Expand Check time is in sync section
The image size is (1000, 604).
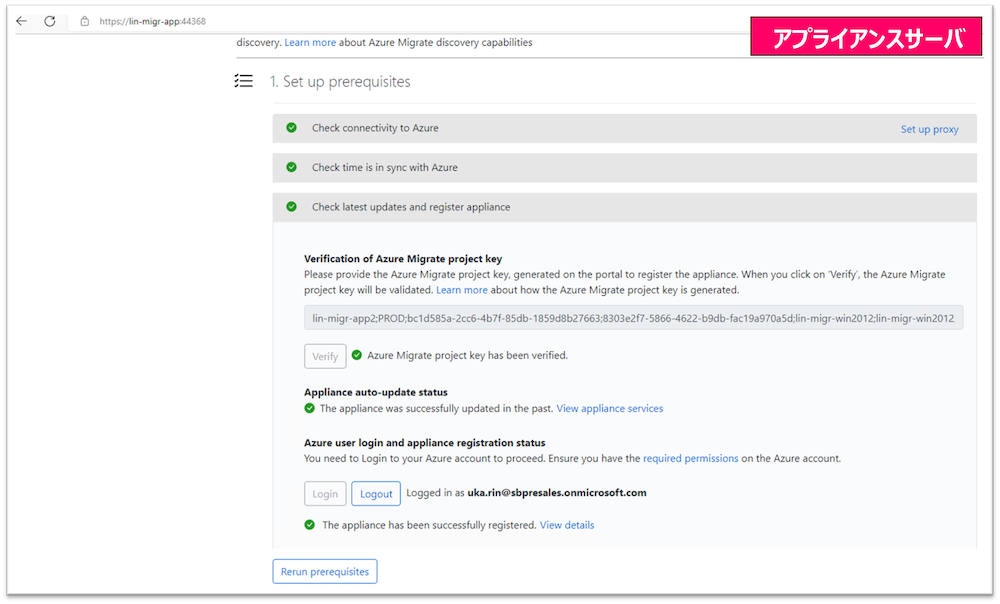coord(384,167)
